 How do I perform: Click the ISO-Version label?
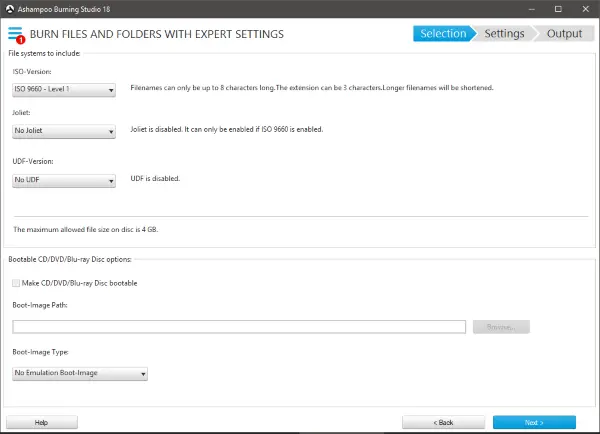32,72
